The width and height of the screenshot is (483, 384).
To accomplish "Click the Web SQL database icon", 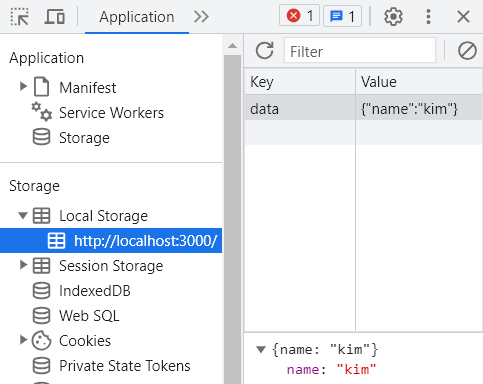I will [x=42, y=315].
